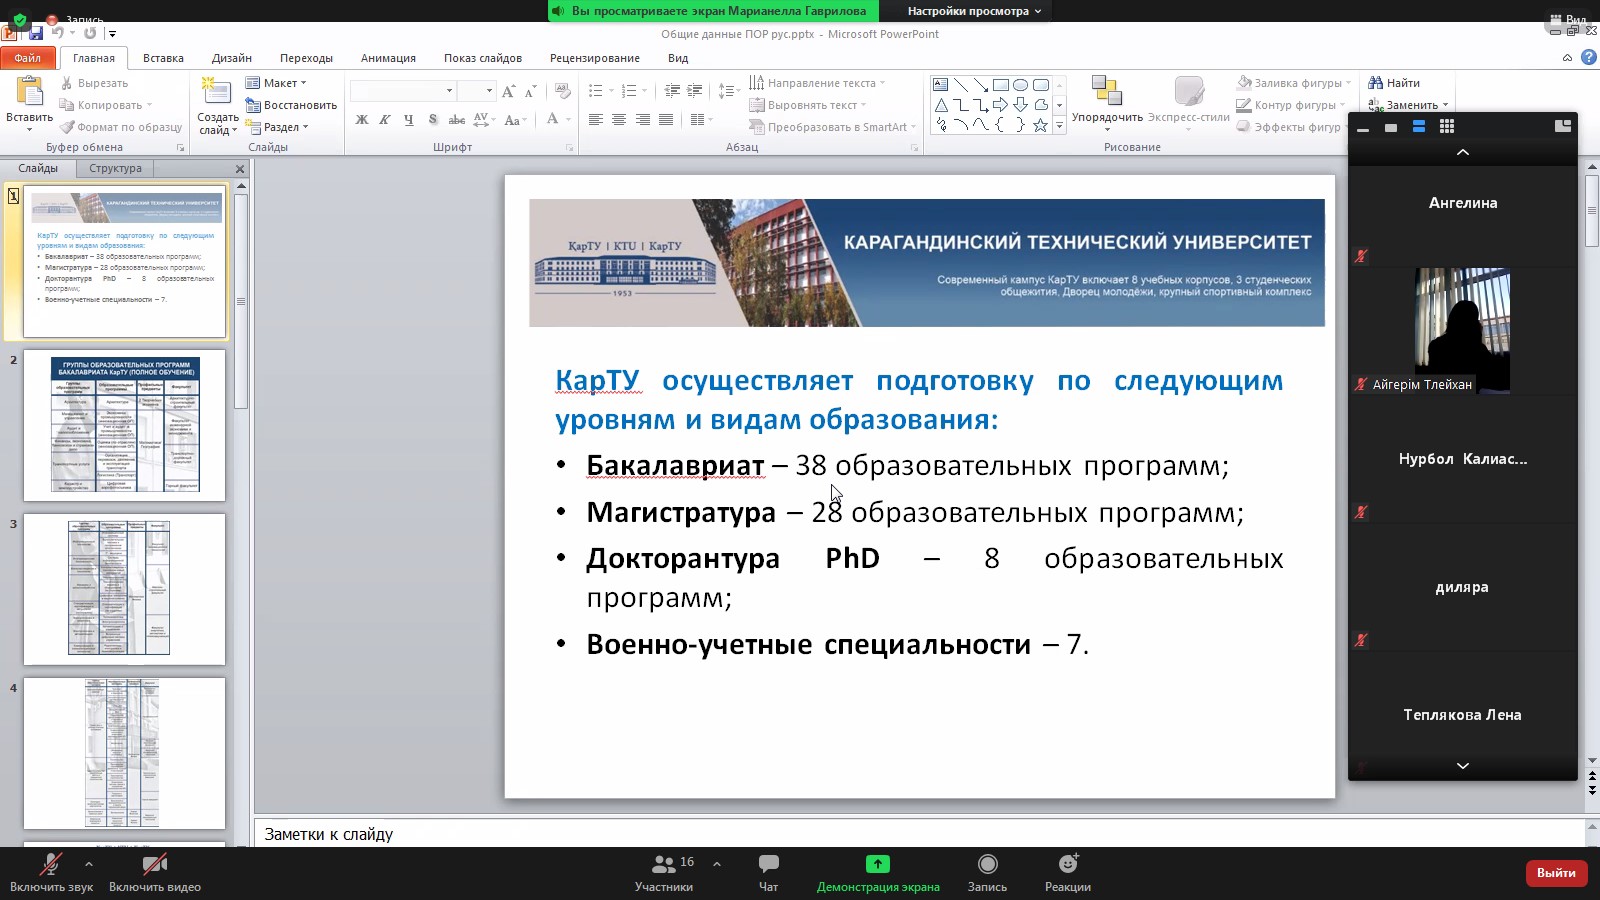
Task: Open Zoom reactions (Реакции) button
Action: coord(1068,872)
